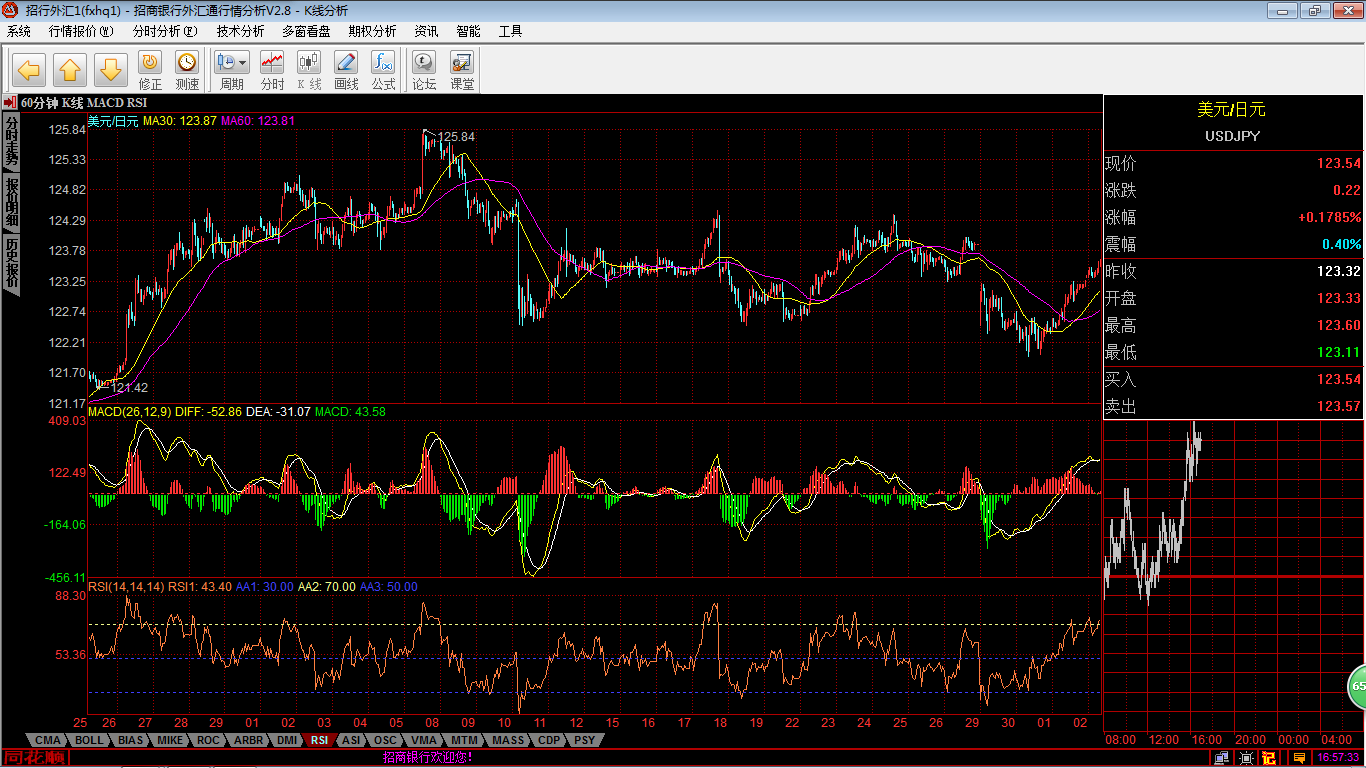Switch to the ROC indicator tab
This screenshot has height=768, width=1366.
pyautogui.click(x=208, y=740)
